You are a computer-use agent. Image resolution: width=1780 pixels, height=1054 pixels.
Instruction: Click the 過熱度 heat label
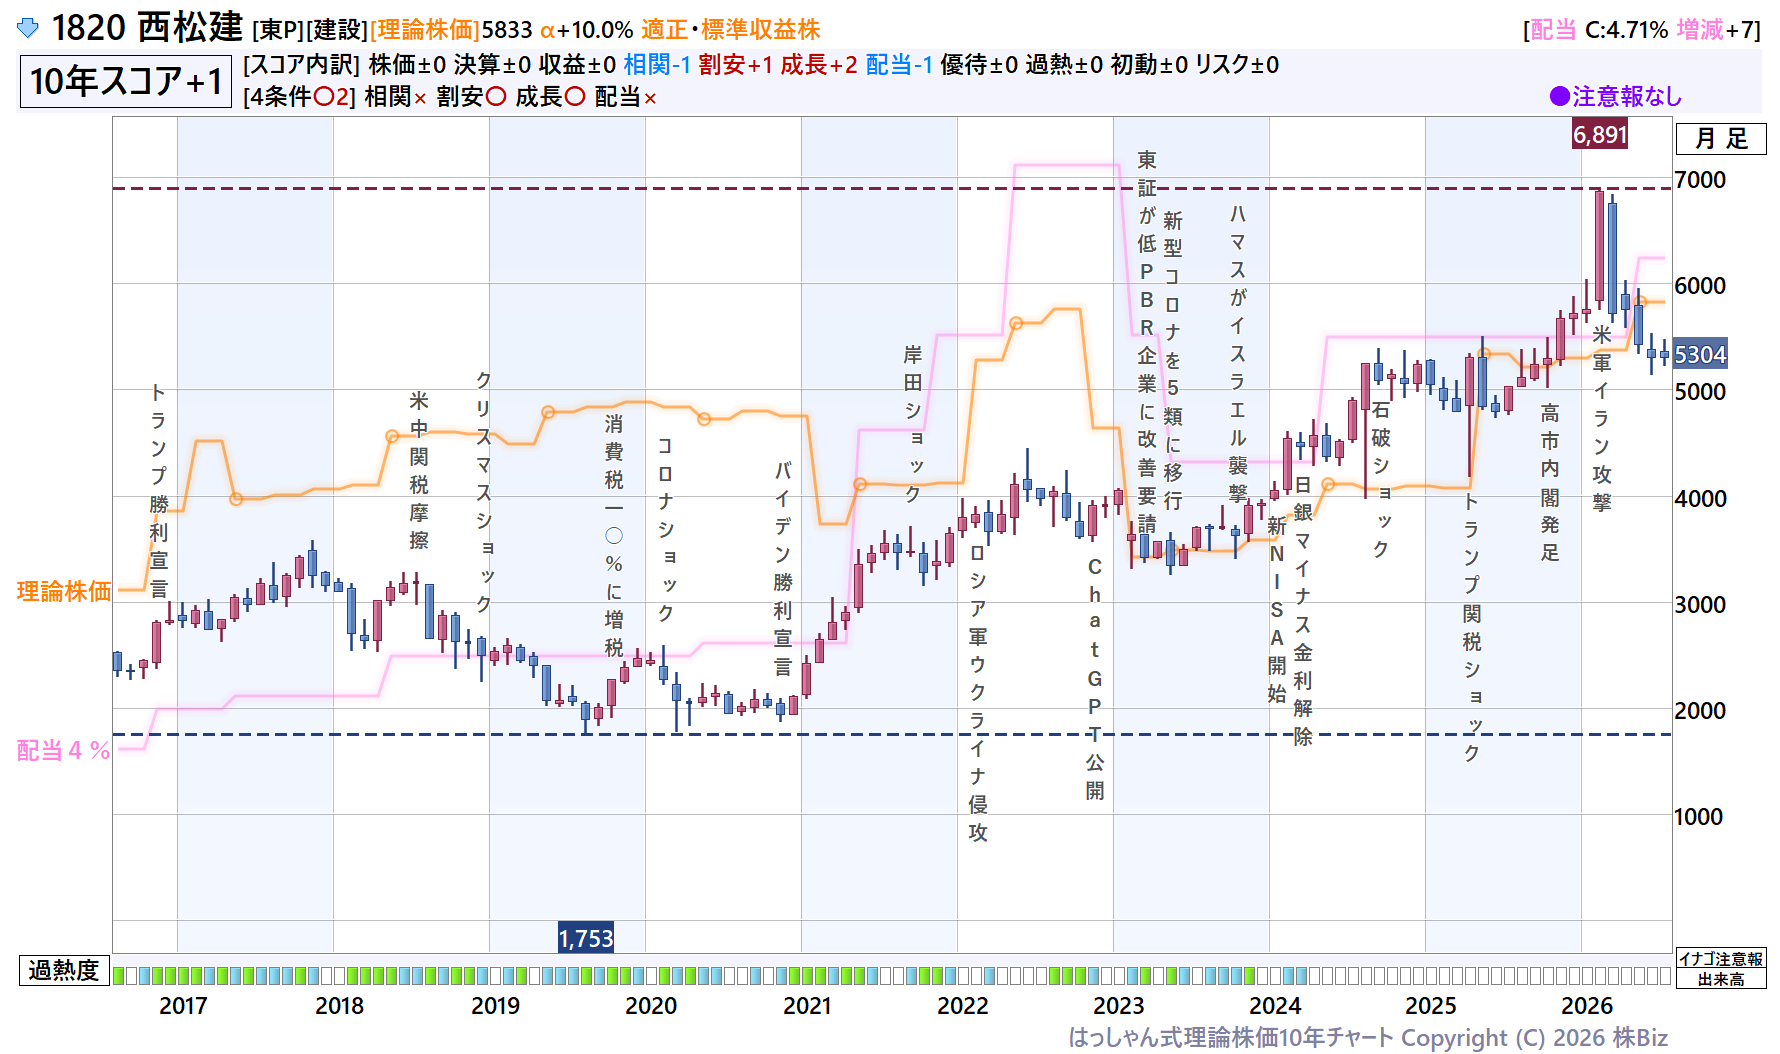(64, 970)
